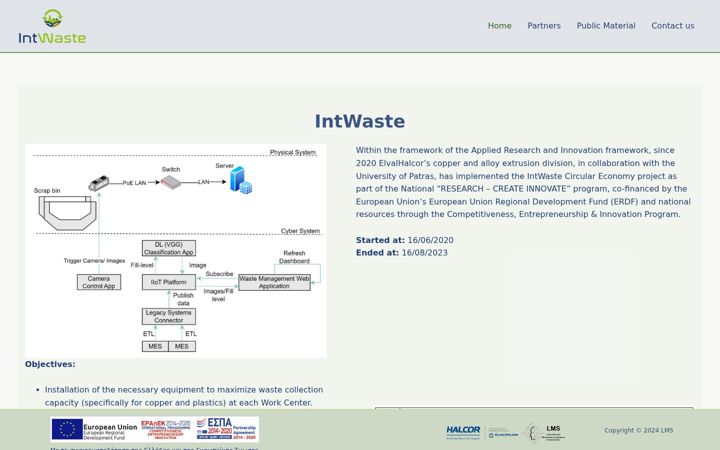Click the Copyright © 2024 LMS text
Image resolution: width=720 pixels, height=450 pixels.
point(638,430)
